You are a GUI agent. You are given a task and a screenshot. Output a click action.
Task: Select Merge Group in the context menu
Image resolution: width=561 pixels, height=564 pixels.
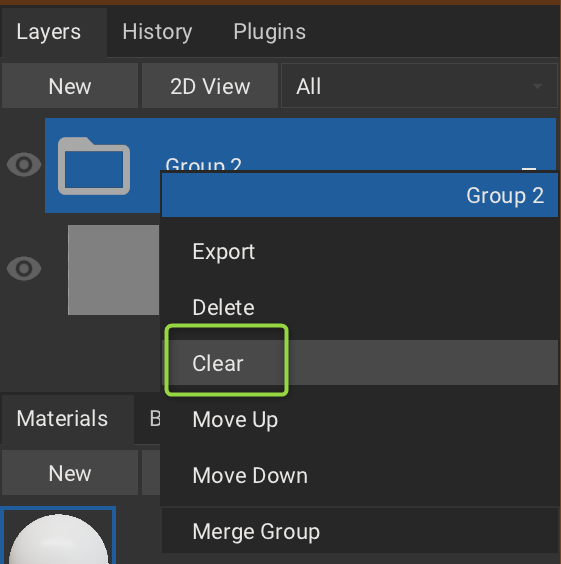pos(360,531)
